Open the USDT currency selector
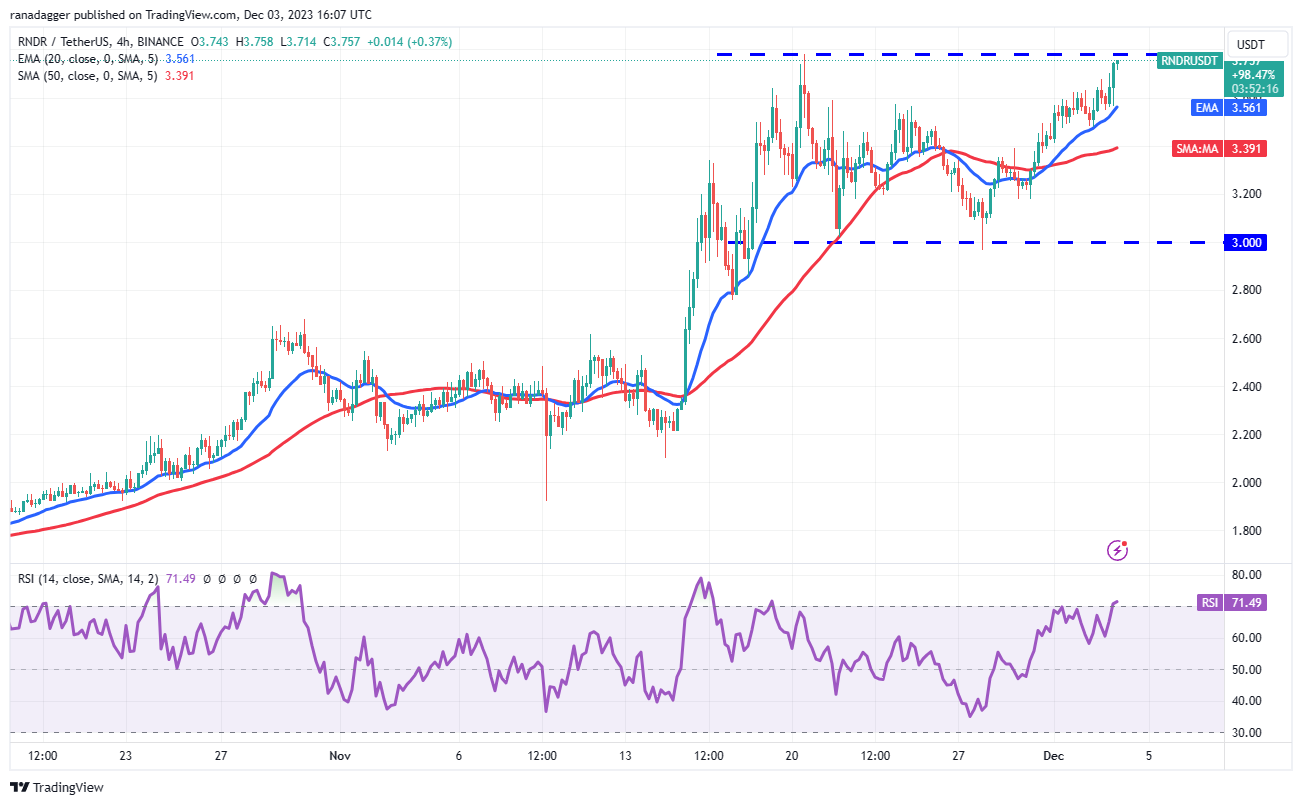 [1250, 45]
